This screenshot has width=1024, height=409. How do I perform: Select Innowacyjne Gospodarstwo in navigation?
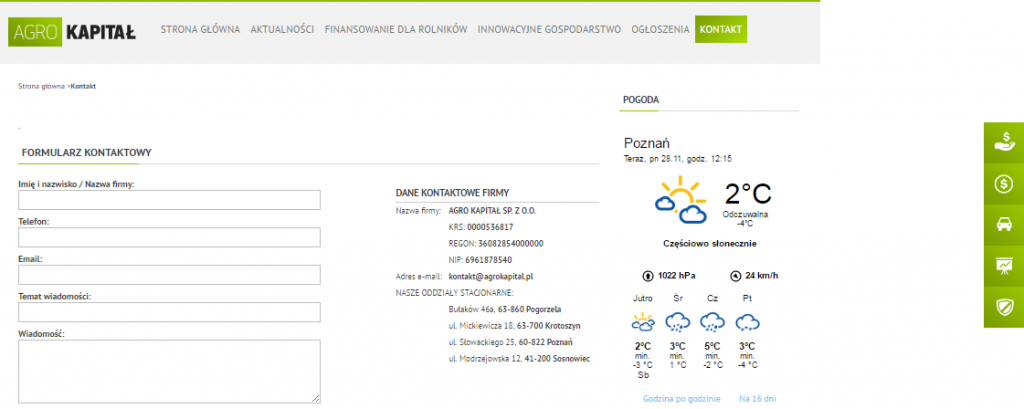(549, 30)
